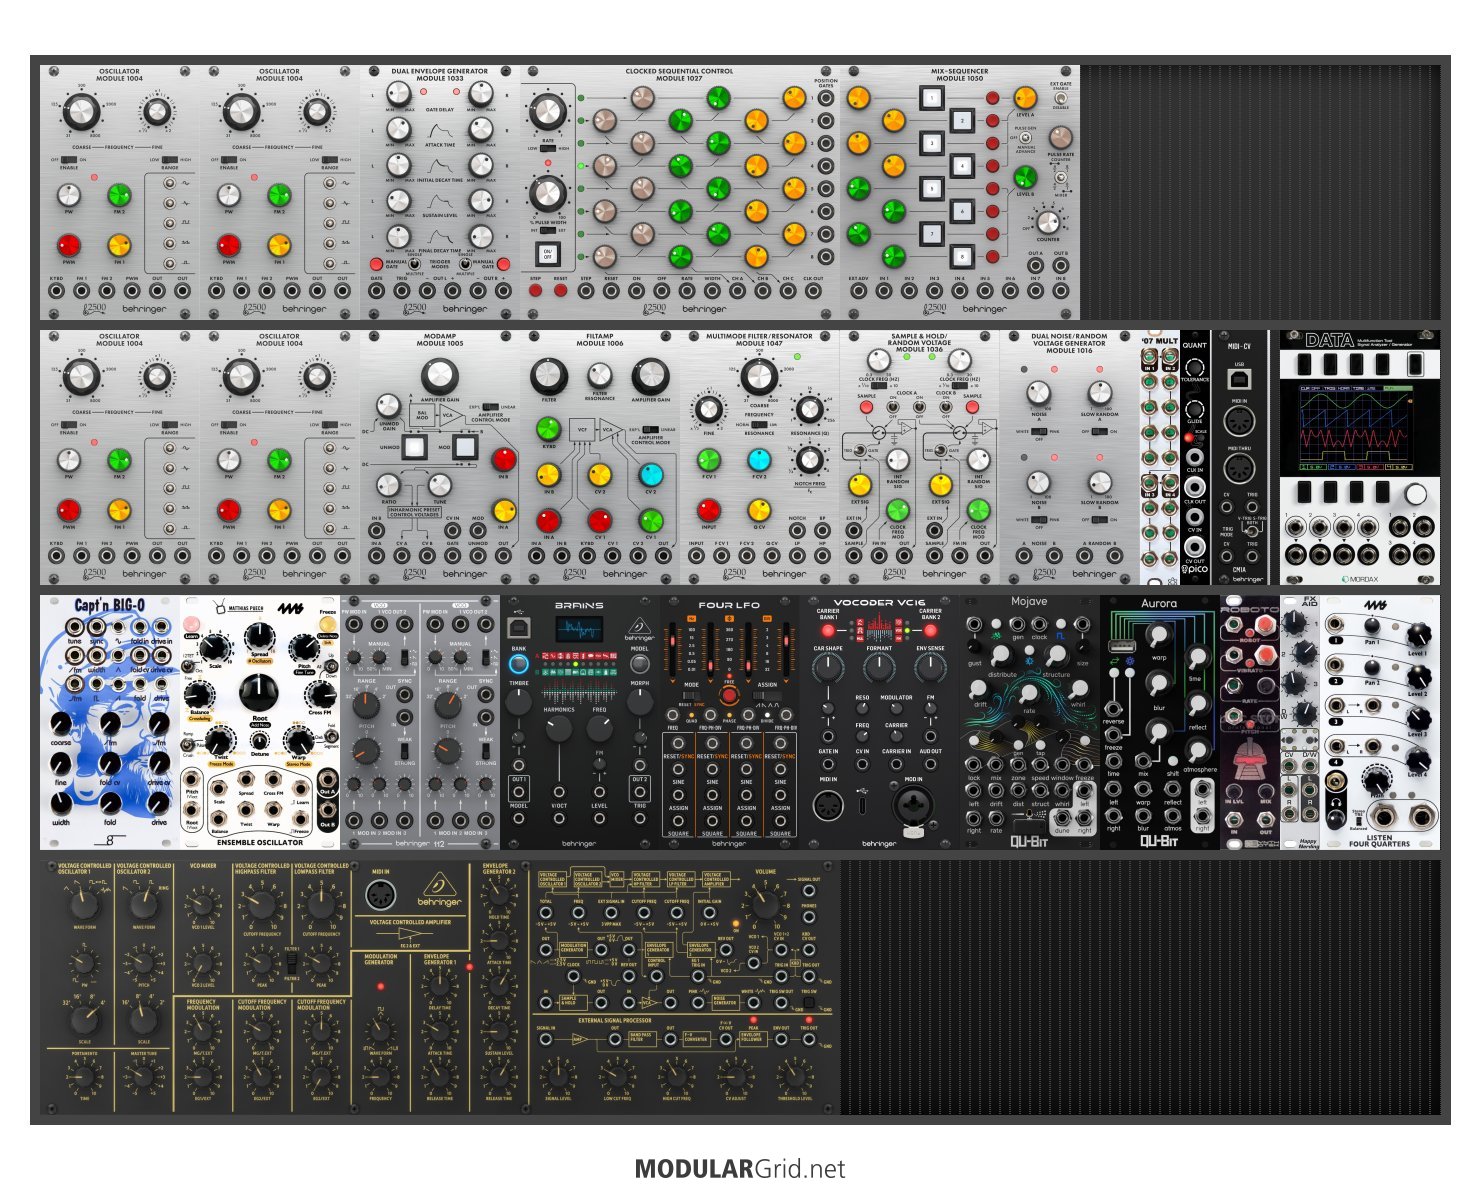Select the Dual Envelope Generator Module 1033 title
Screen dimensions: 1481x1190
tap(440, 74)
